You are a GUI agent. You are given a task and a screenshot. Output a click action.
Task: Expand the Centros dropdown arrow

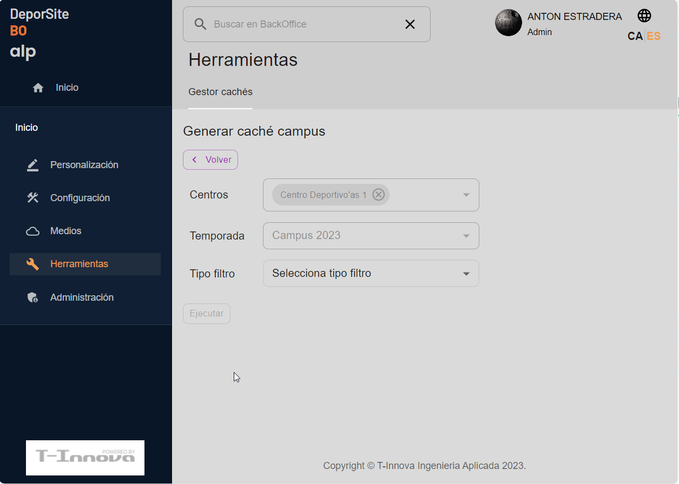[466, 195]
